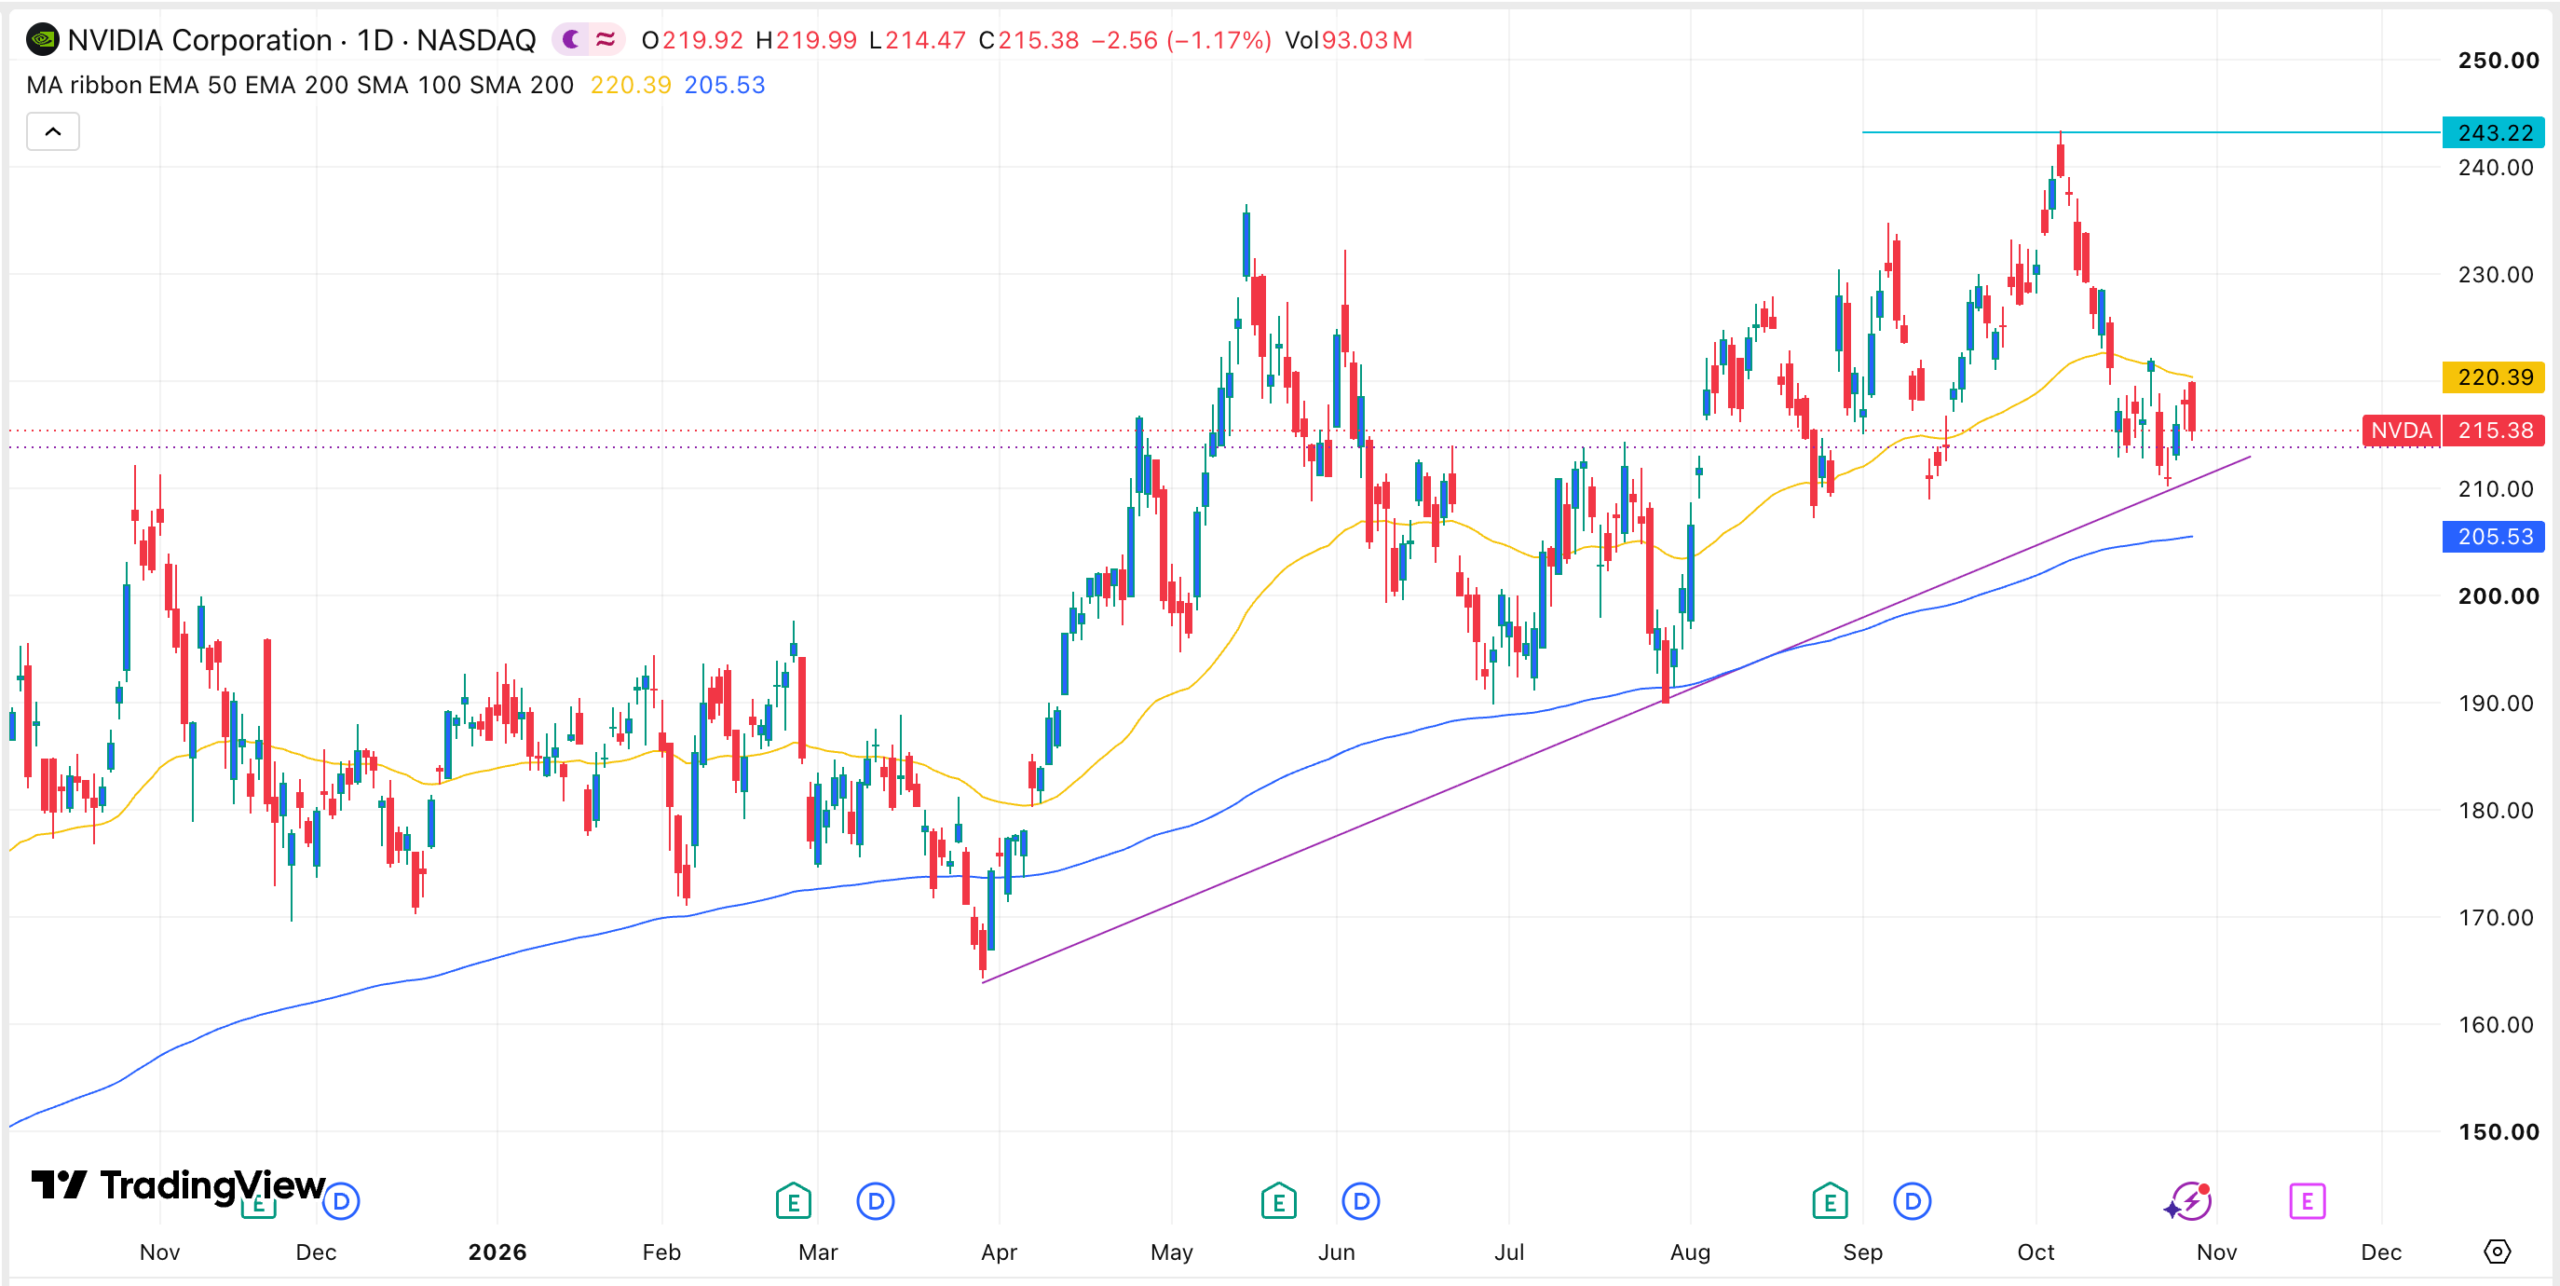Click the purple moon market-status icon
2560x1286 pixels.
(x=571, y=40)
